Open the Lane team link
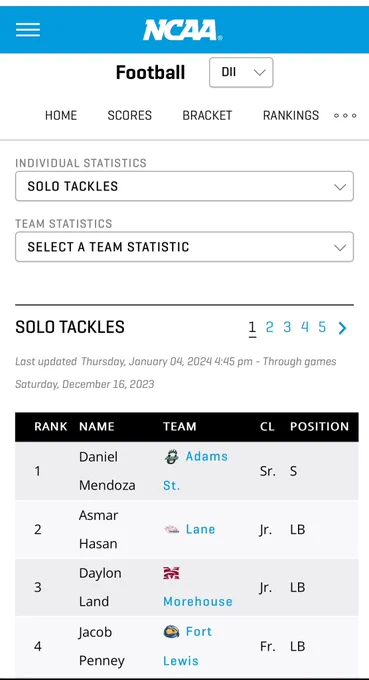 click(x=200, y=529)
